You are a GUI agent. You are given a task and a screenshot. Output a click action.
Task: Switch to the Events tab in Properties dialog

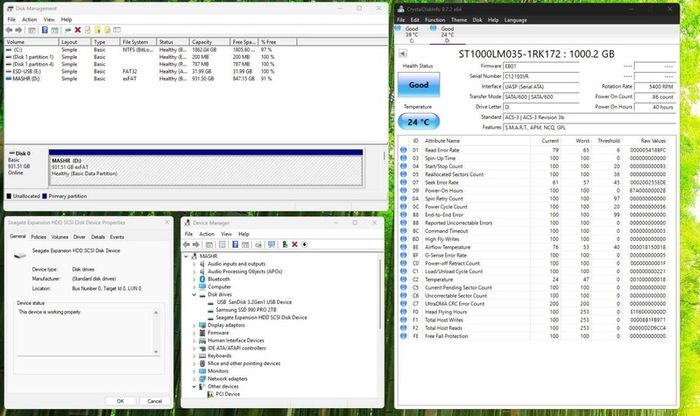pyautogui.click(x=117, y=237)
